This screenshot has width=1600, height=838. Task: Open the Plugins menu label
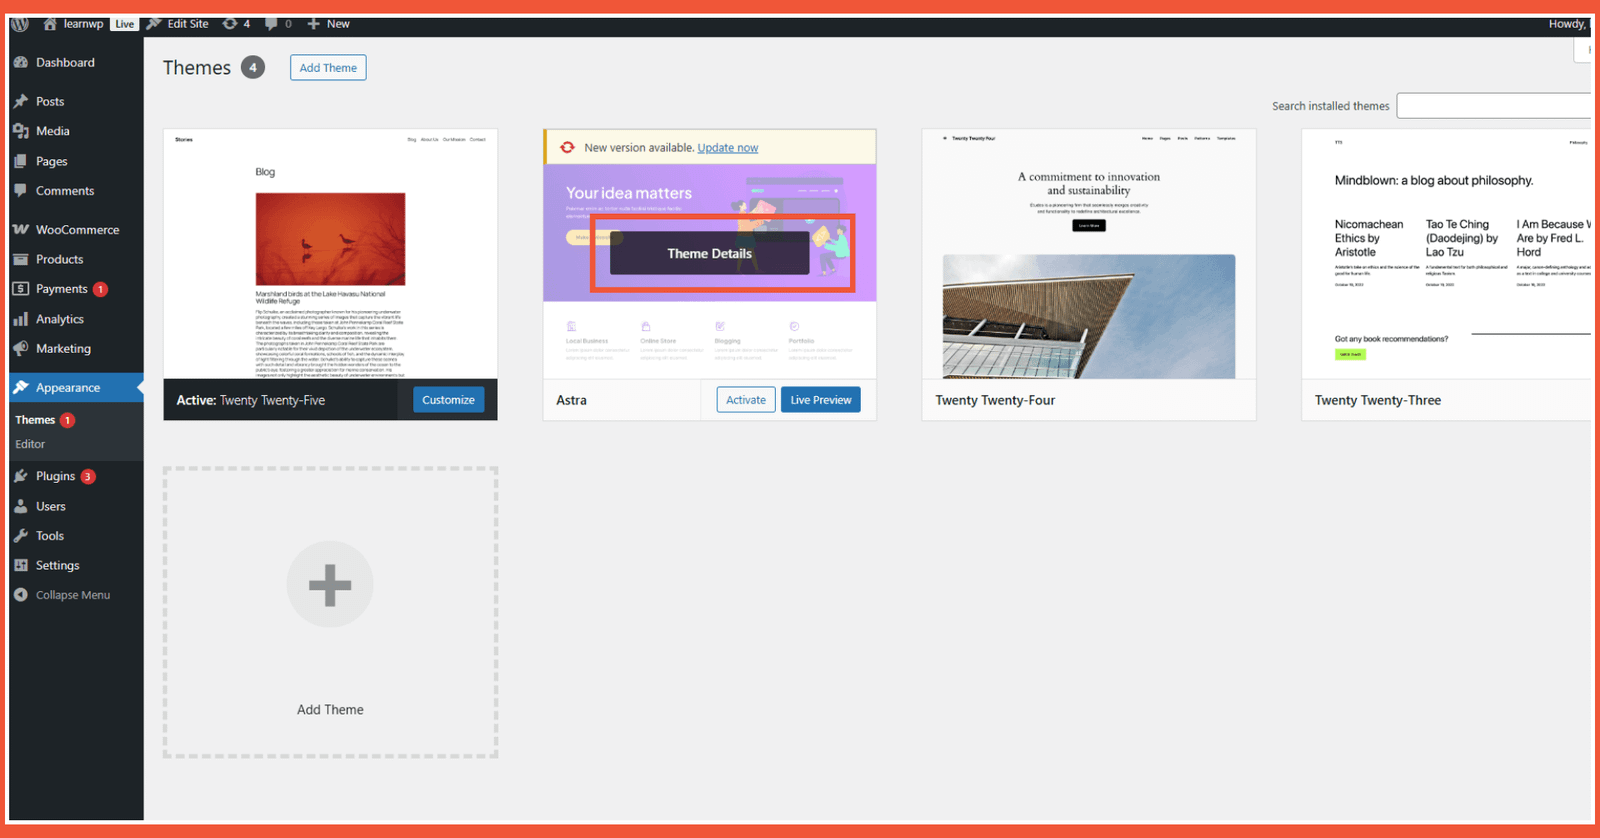coord(55,476)
